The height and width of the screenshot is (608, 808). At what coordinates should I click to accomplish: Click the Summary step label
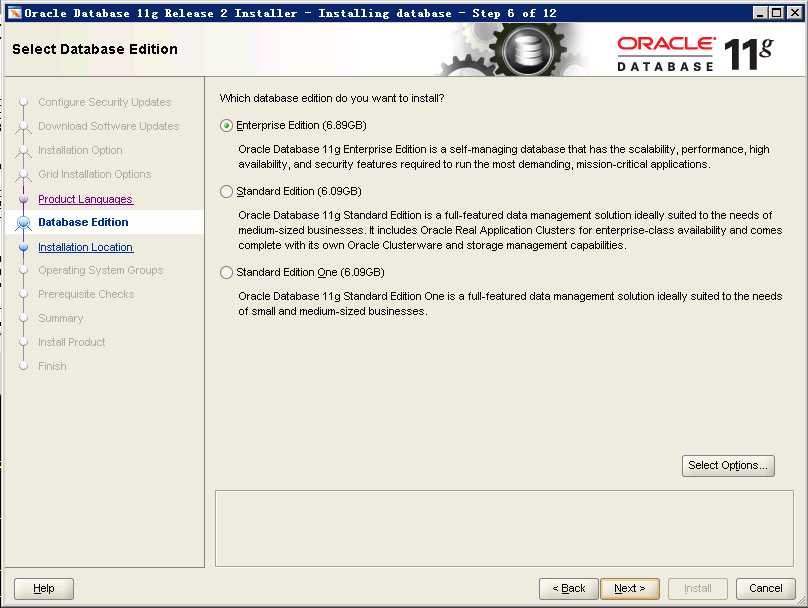tap(60, 318)
